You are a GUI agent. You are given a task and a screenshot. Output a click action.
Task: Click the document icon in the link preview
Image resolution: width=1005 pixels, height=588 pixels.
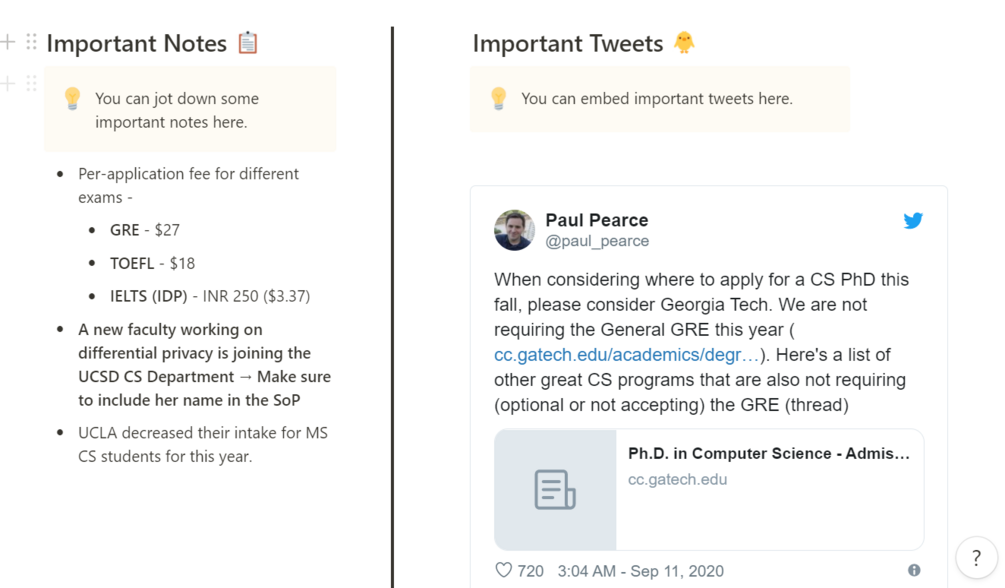(555, 490)
